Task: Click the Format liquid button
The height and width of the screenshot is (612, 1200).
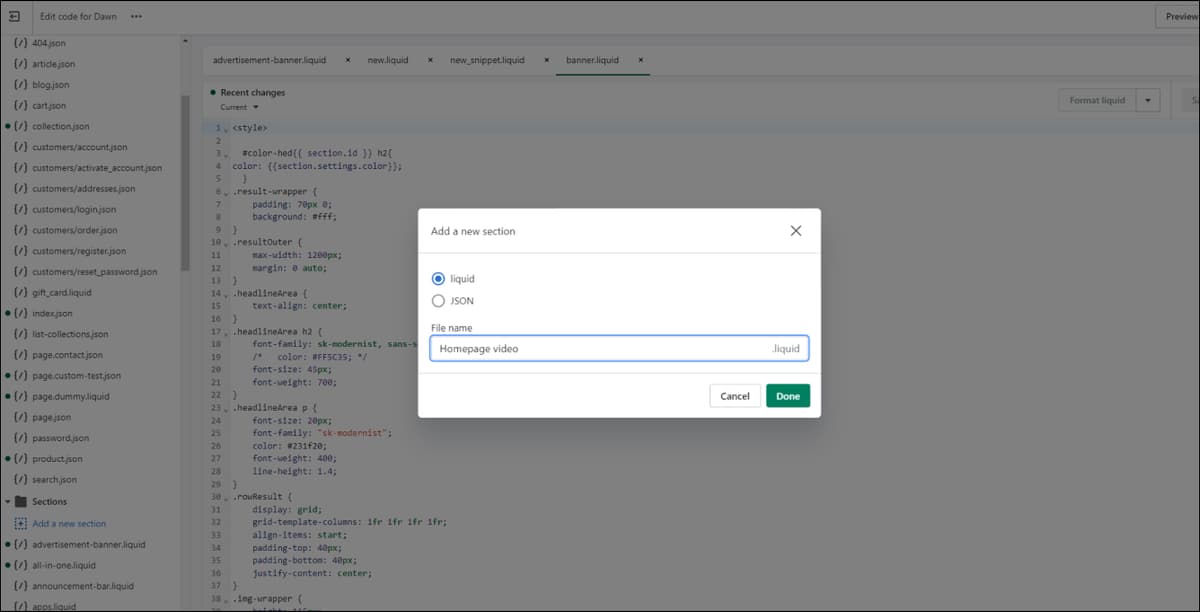Action: [x=1097, y=100]
